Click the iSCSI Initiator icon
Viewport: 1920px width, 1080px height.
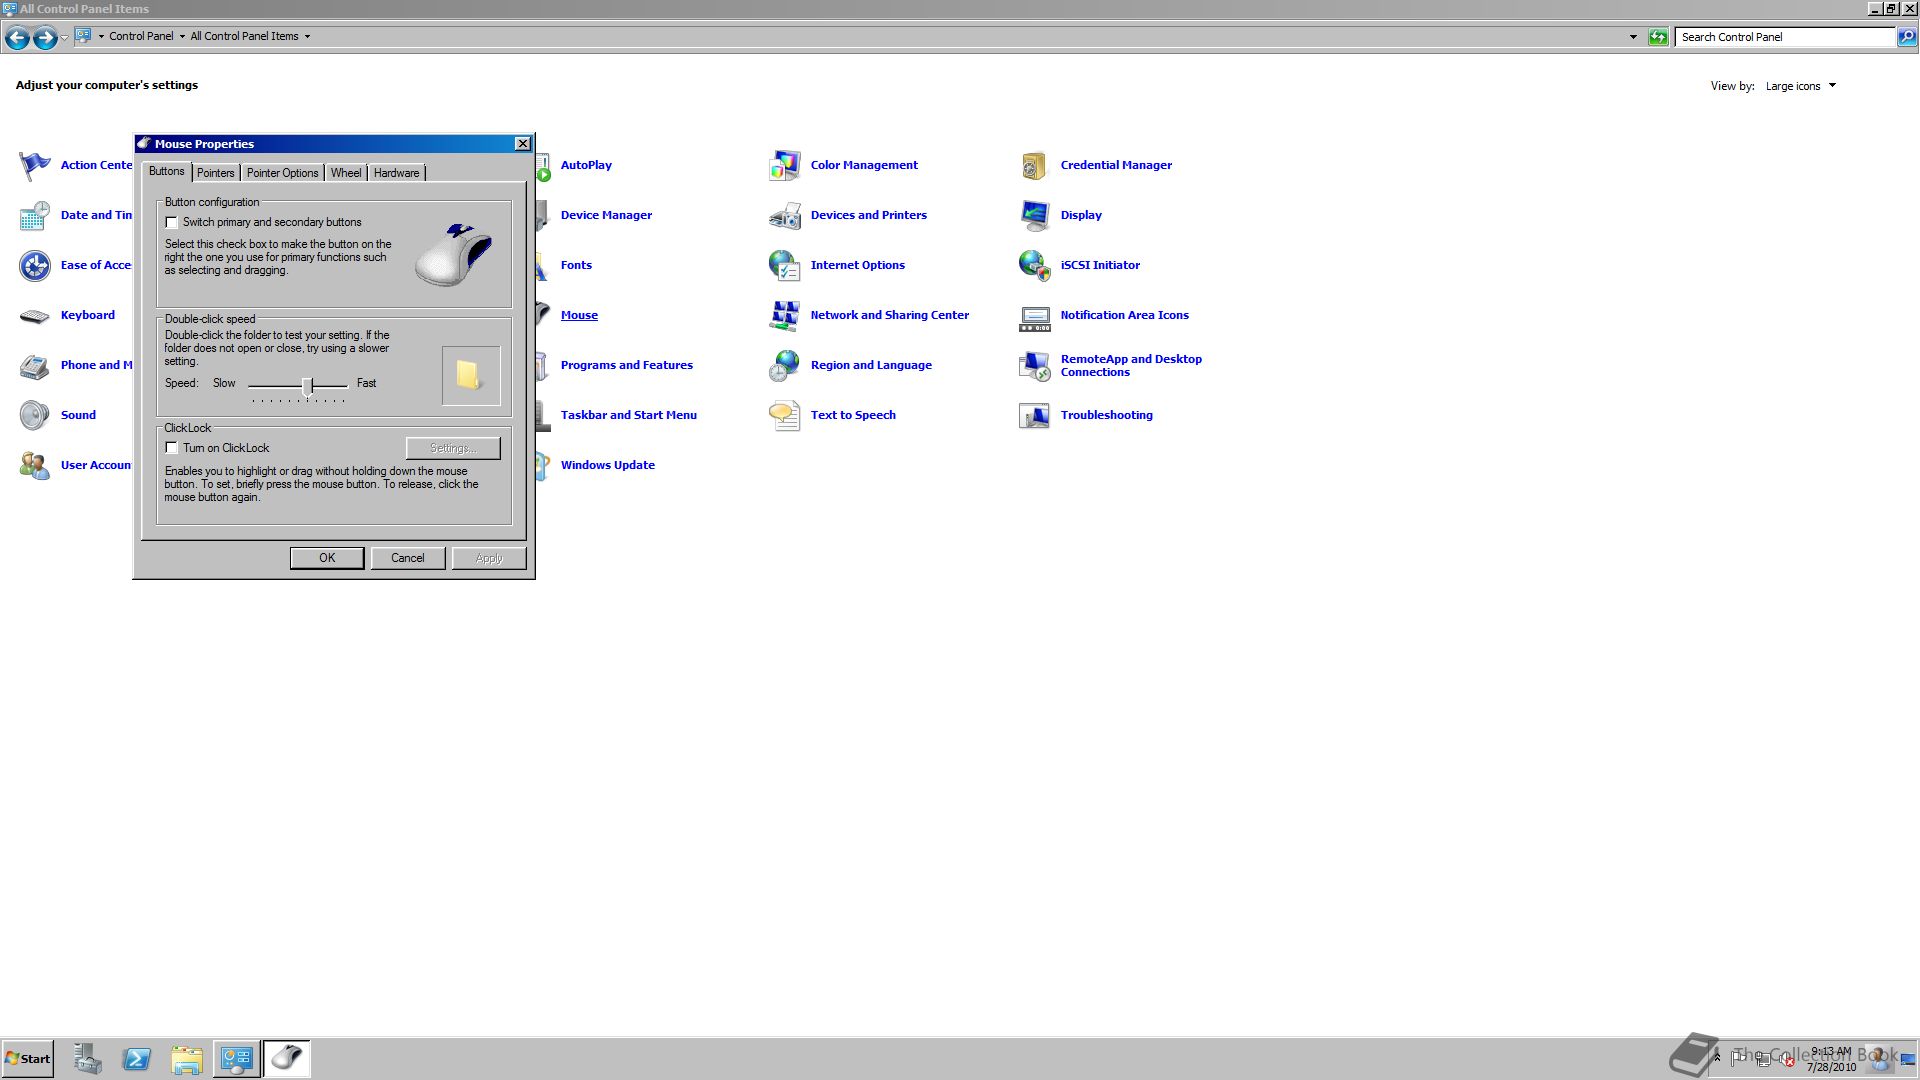[1034, 265]
